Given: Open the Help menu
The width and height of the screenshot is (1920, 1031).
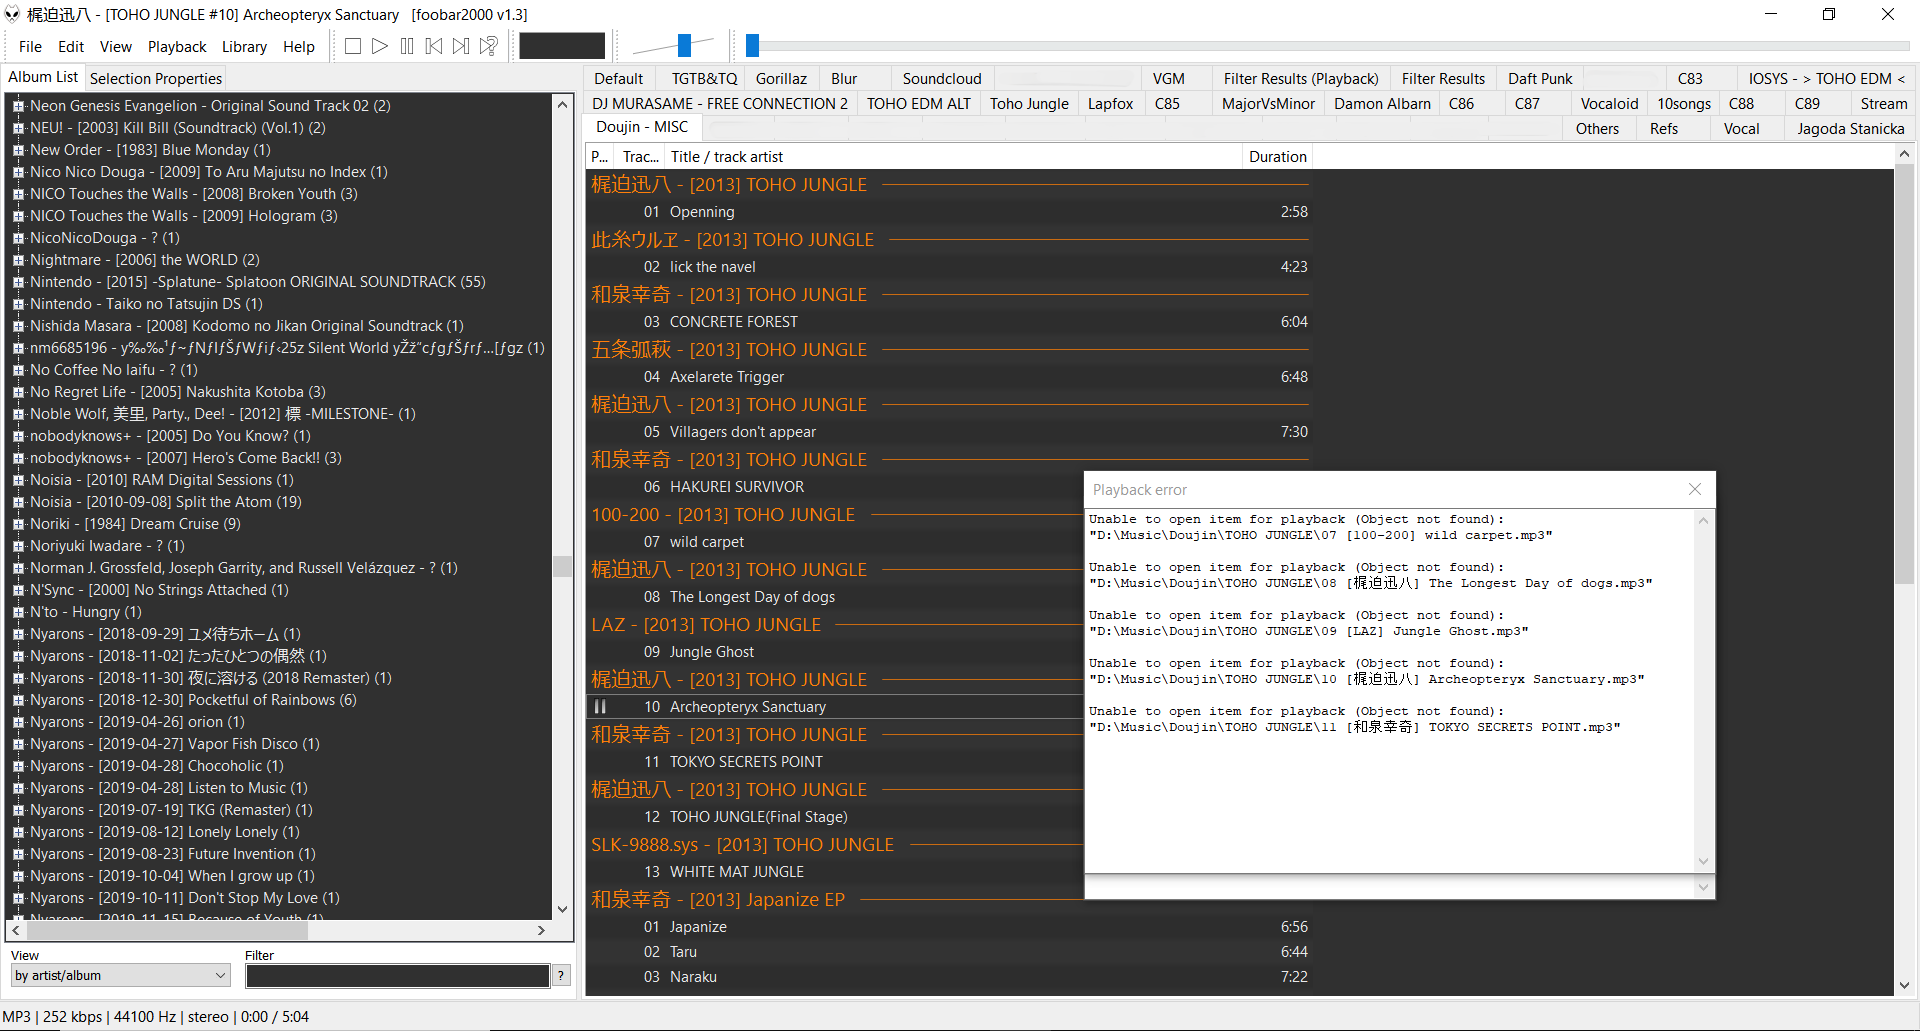Looking at the screenshot, I should [x=299, y=46].
